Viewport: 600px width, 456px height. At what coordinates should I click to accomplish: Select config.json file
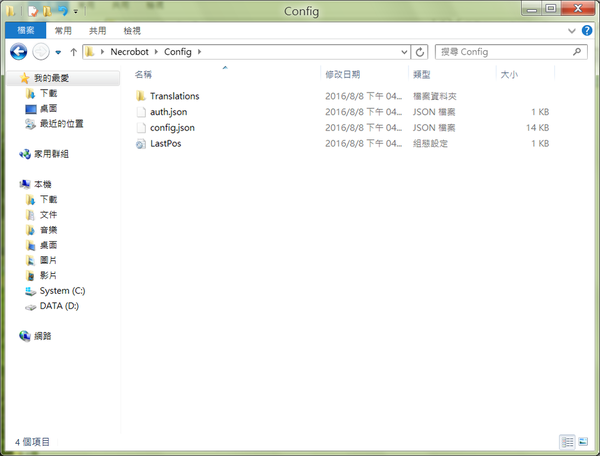[x=172, y=128]
